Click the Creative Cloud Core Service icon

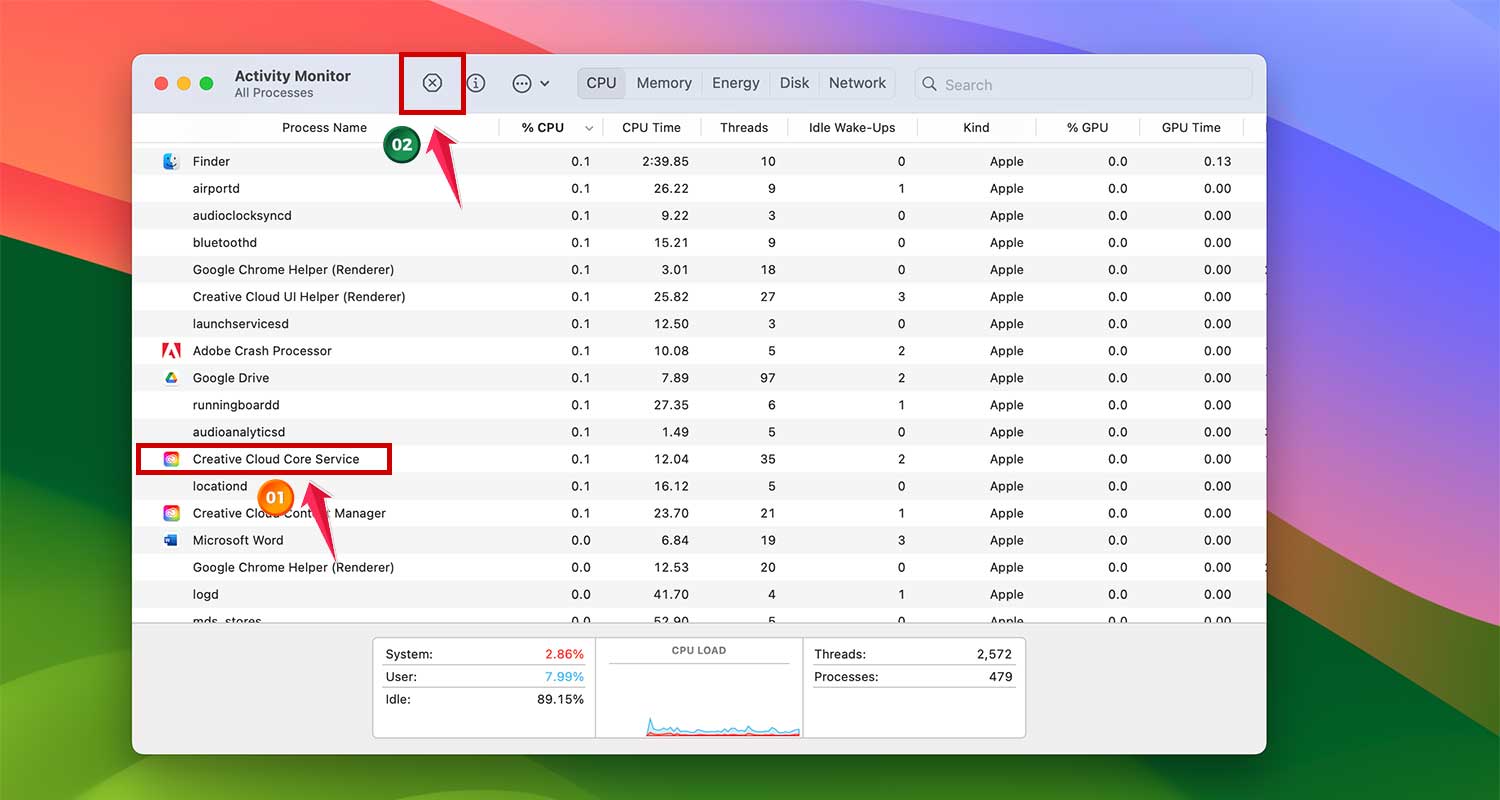[170, 459]
